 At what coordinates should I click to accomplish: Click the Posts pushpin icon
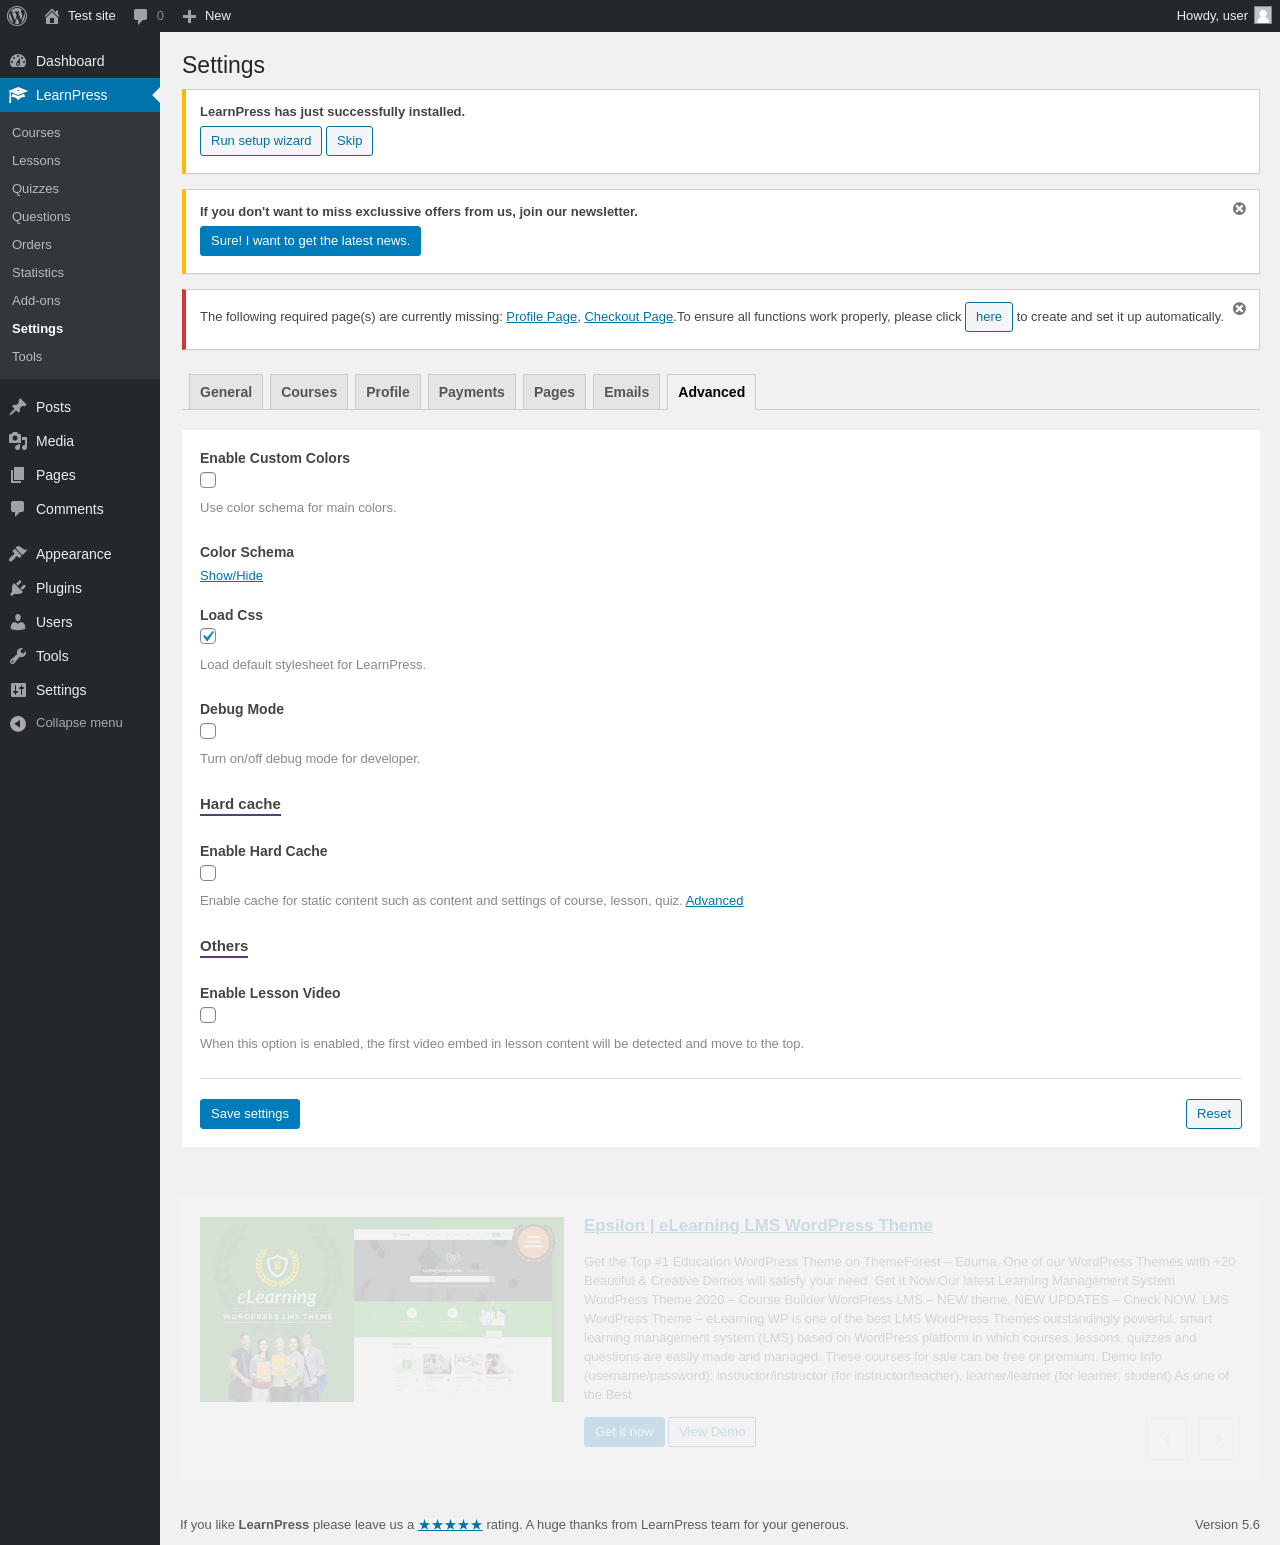click(18, 407)
